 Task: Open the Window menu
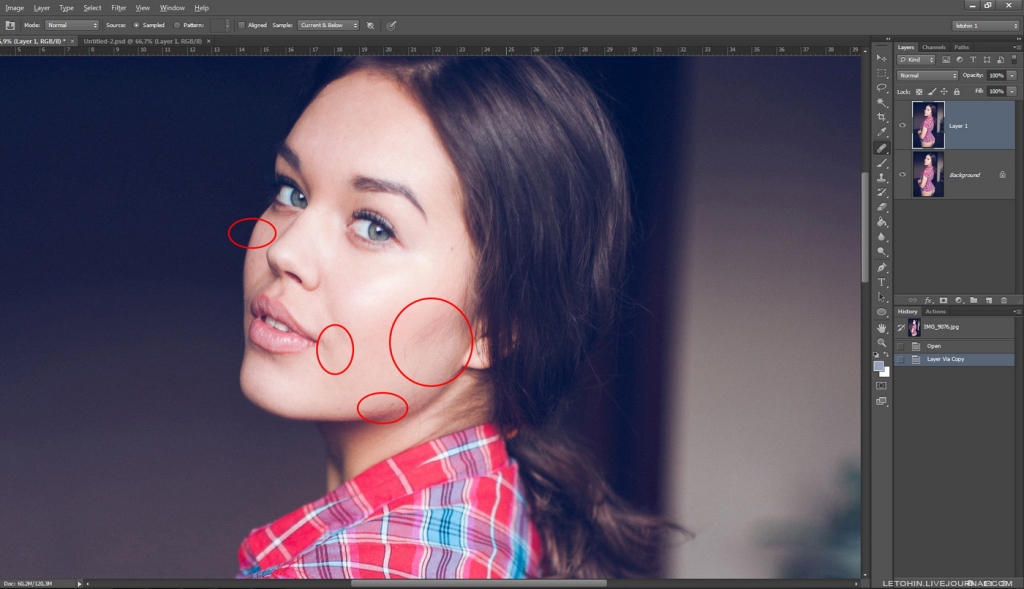[x=172, y=8]
